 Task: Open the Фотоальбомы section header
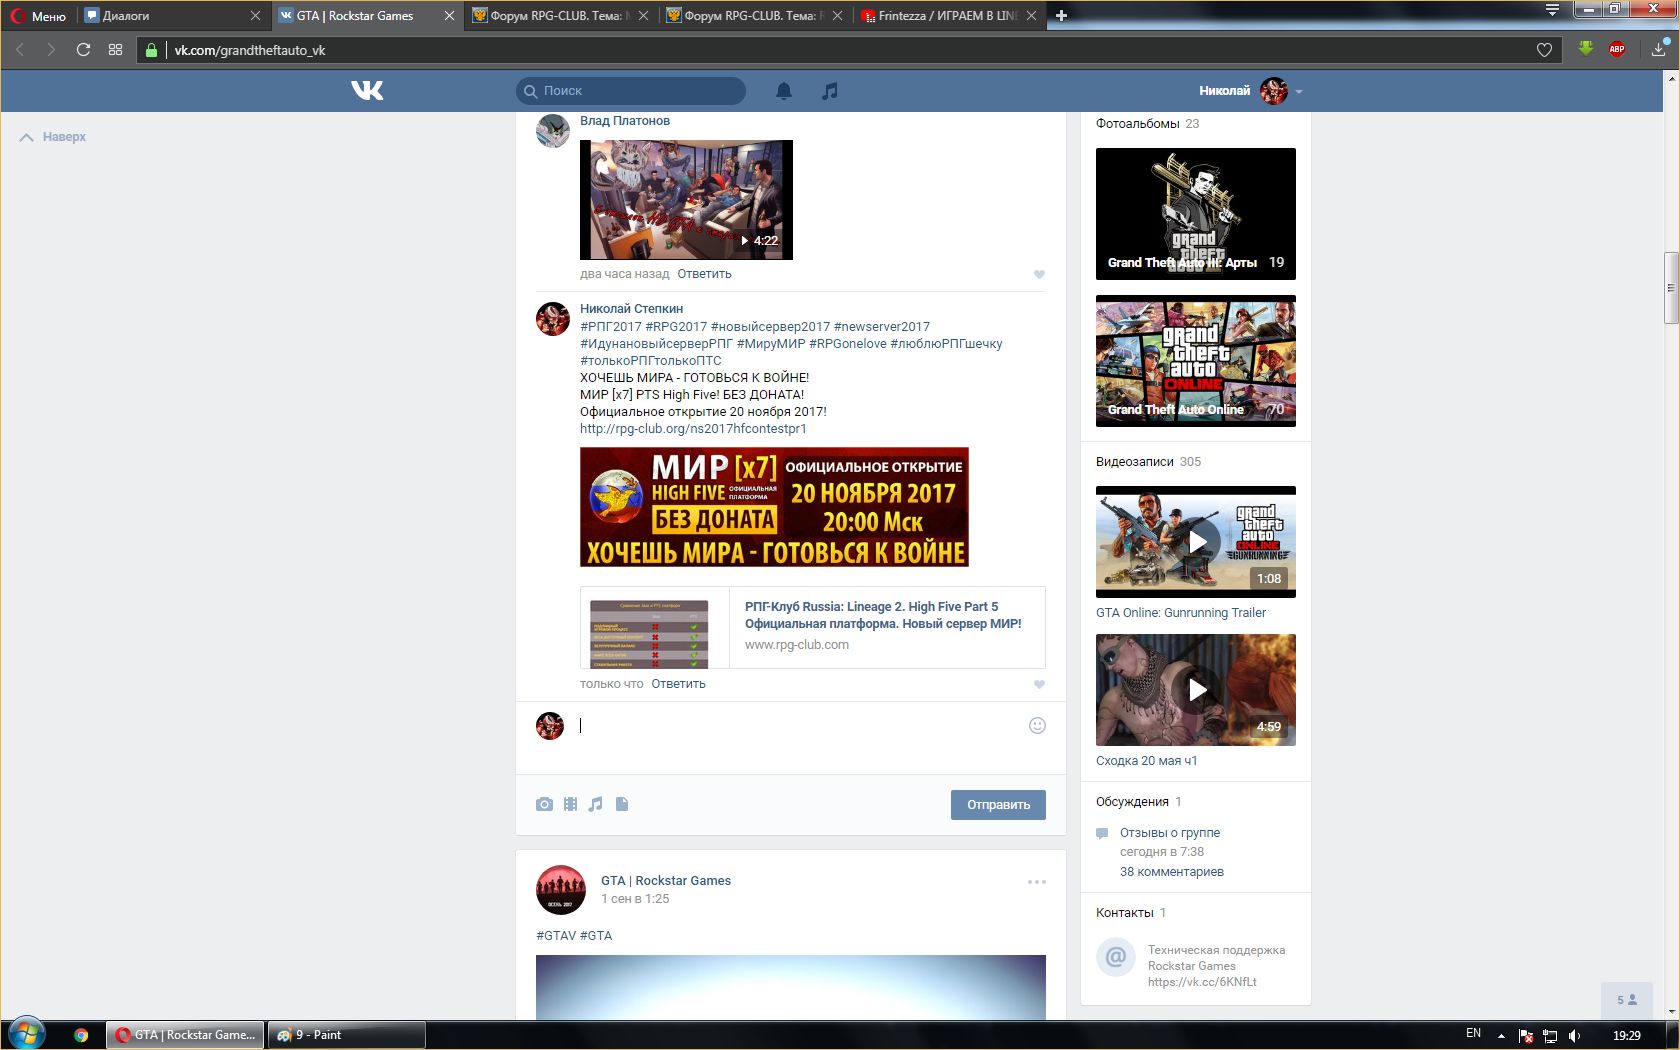click(1137, 124)
